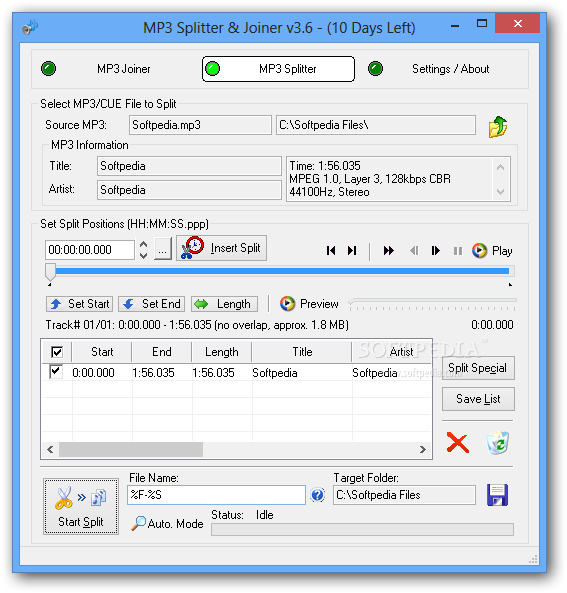The image size is (567, 593).
Task: Jump to previous split position
Action: pyautogui.click(x=331, y=250)
